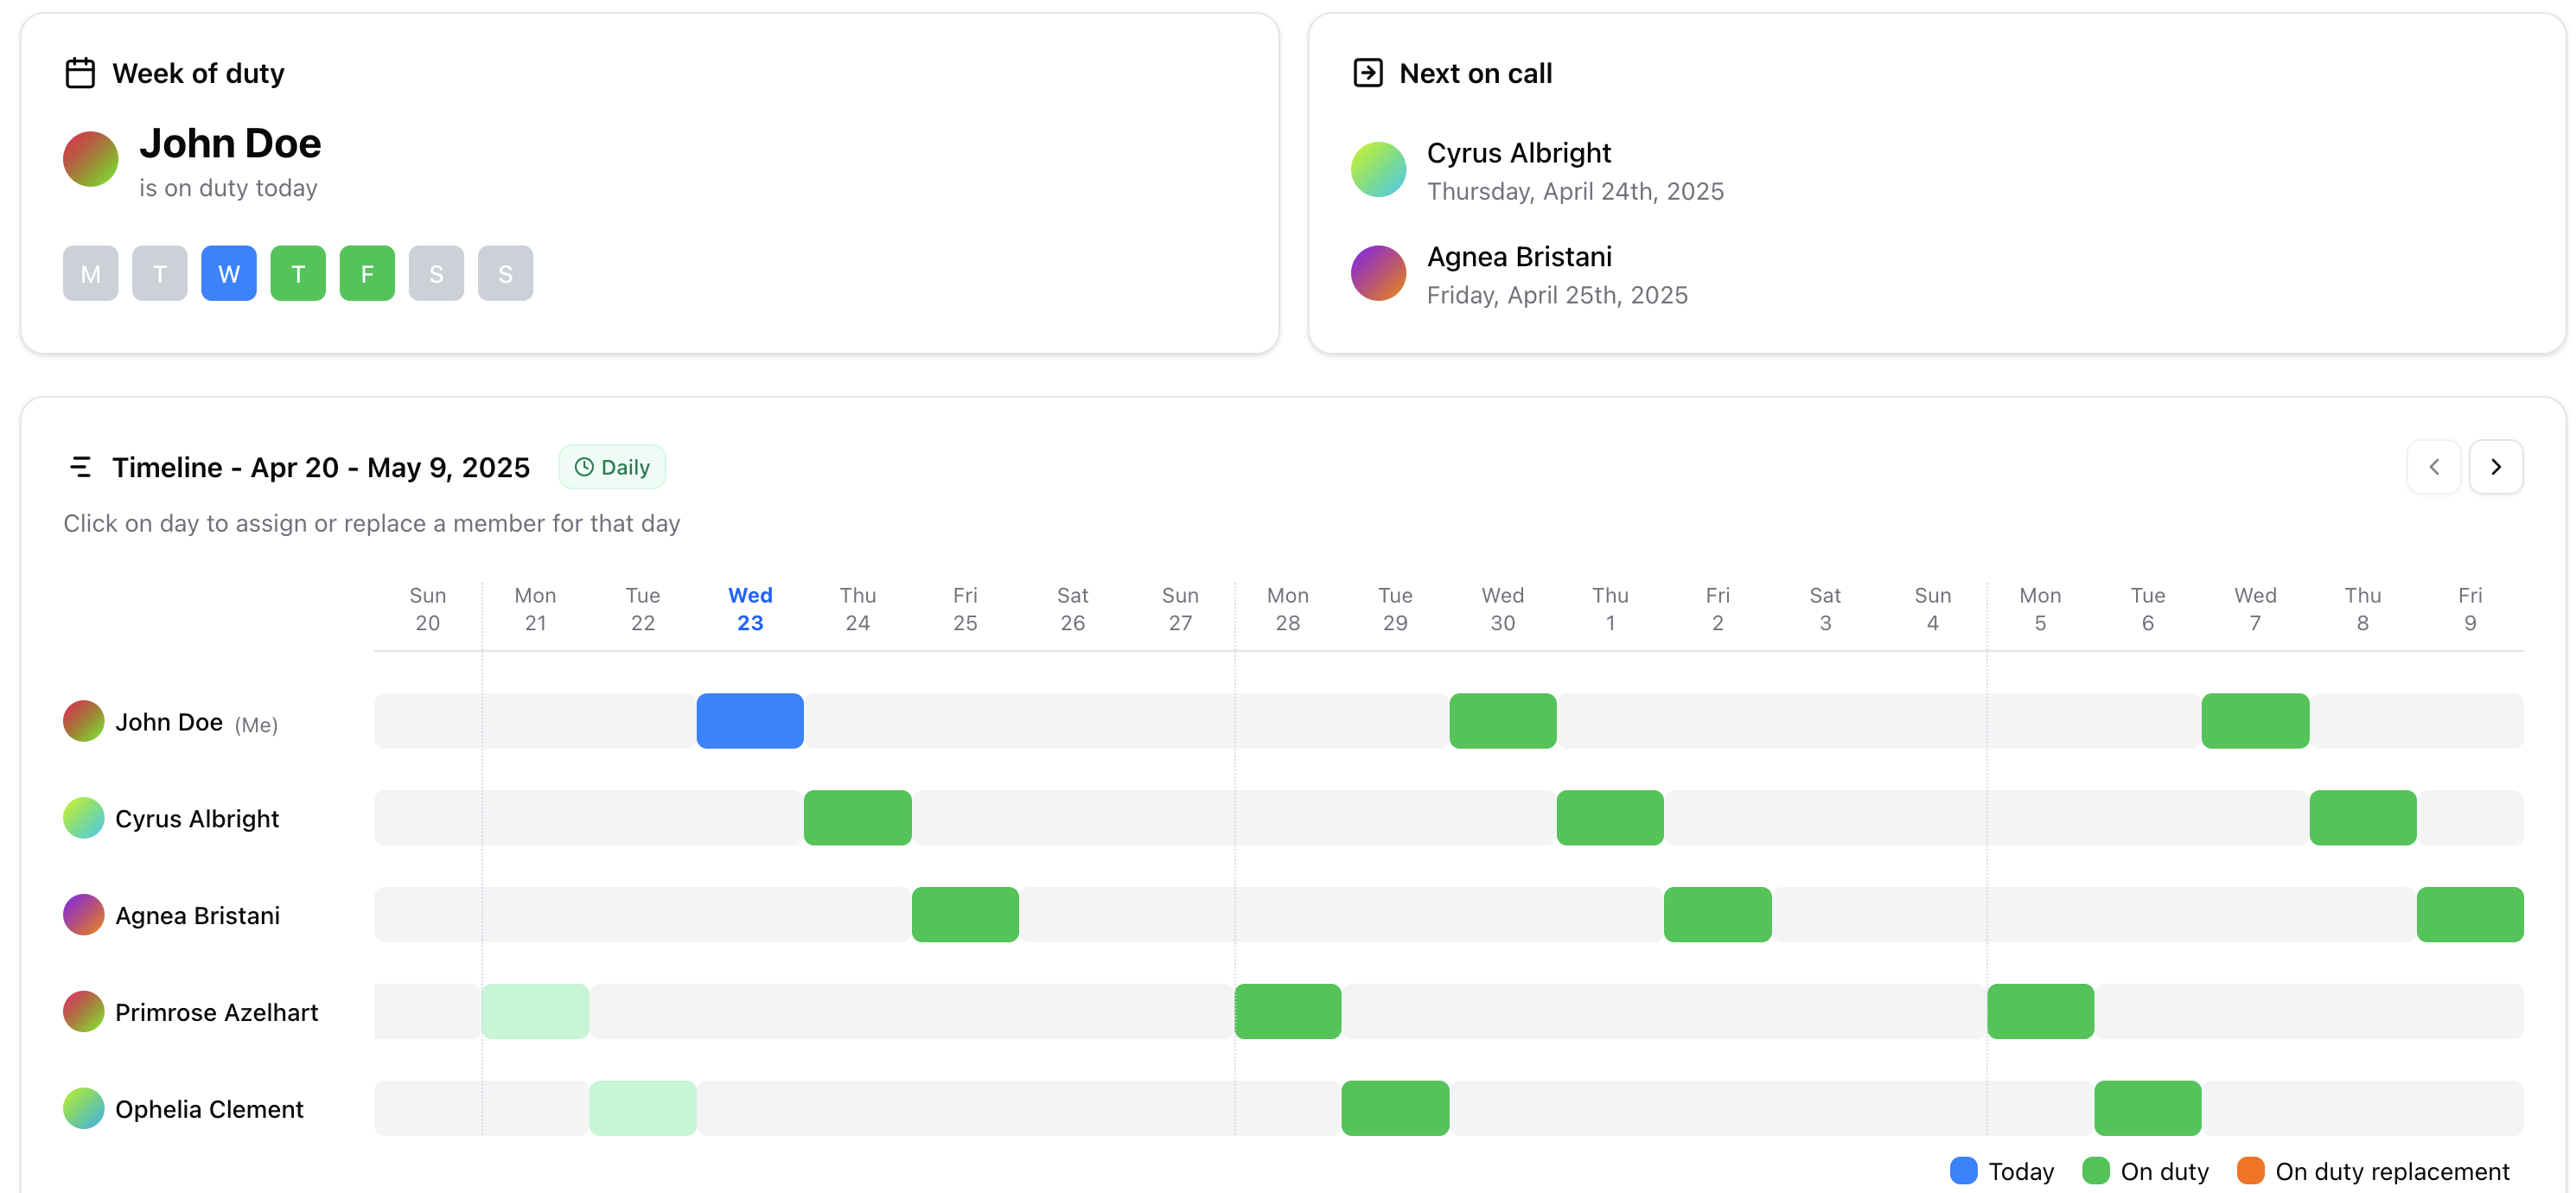Click Ophelia Clement's name in the timeline

pos(209,1109)
